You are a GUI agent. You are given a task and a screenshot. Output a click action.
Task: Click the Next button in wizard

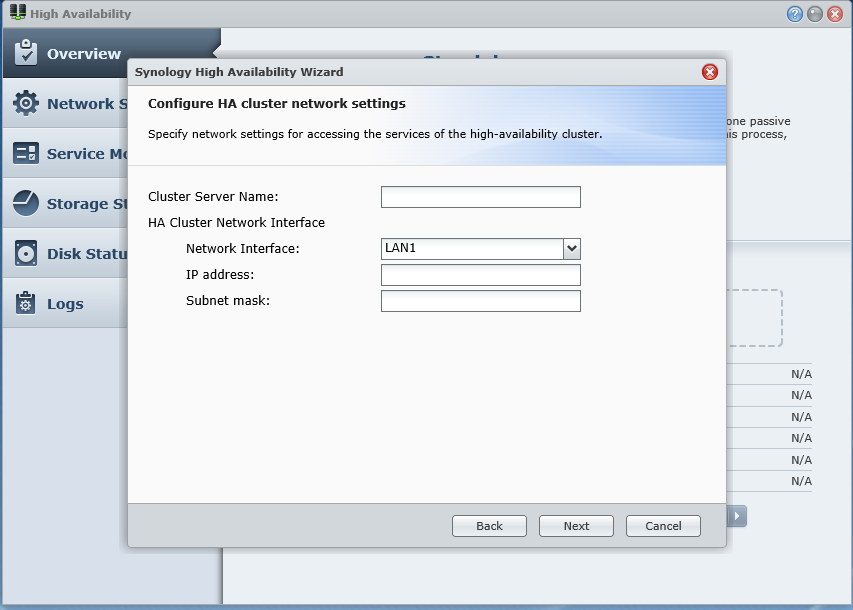tap(576, 526)
